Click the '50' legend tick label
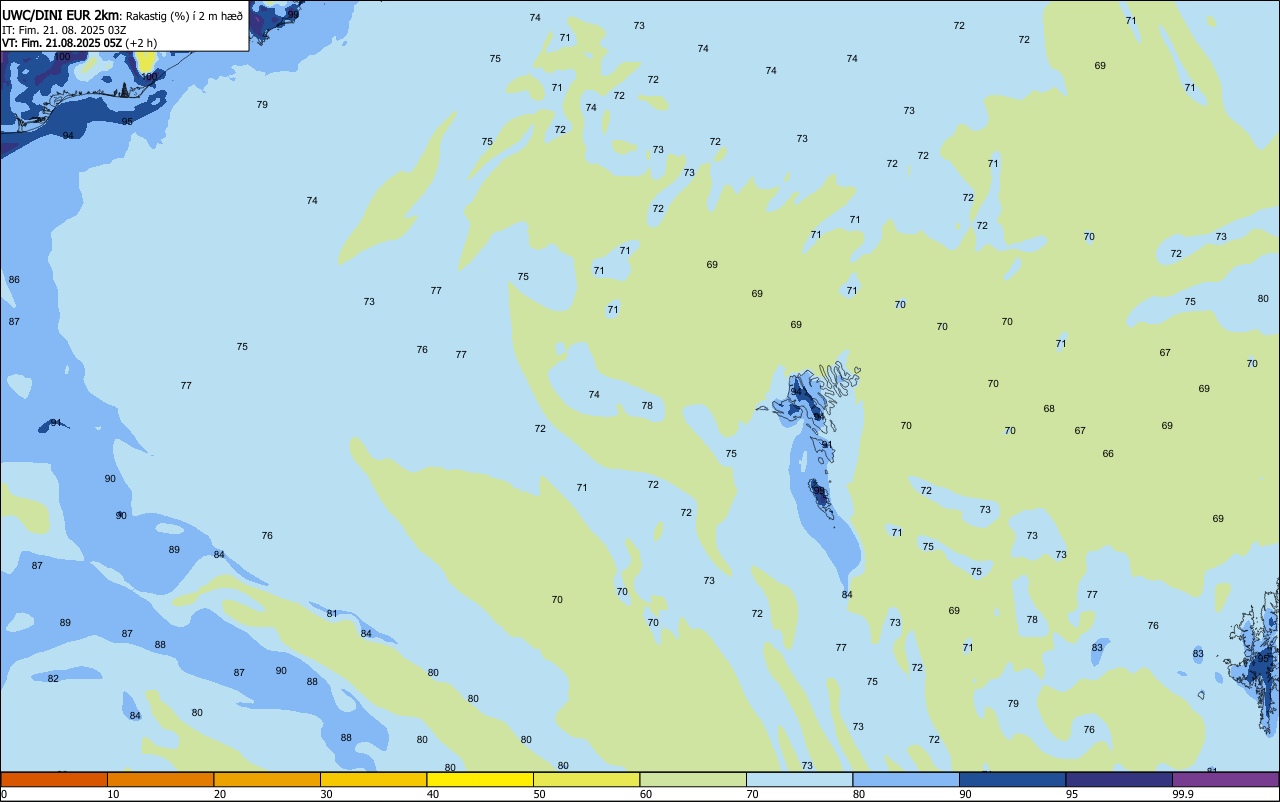The height and width of the screenshot is (802, 1280). [540, 794]
